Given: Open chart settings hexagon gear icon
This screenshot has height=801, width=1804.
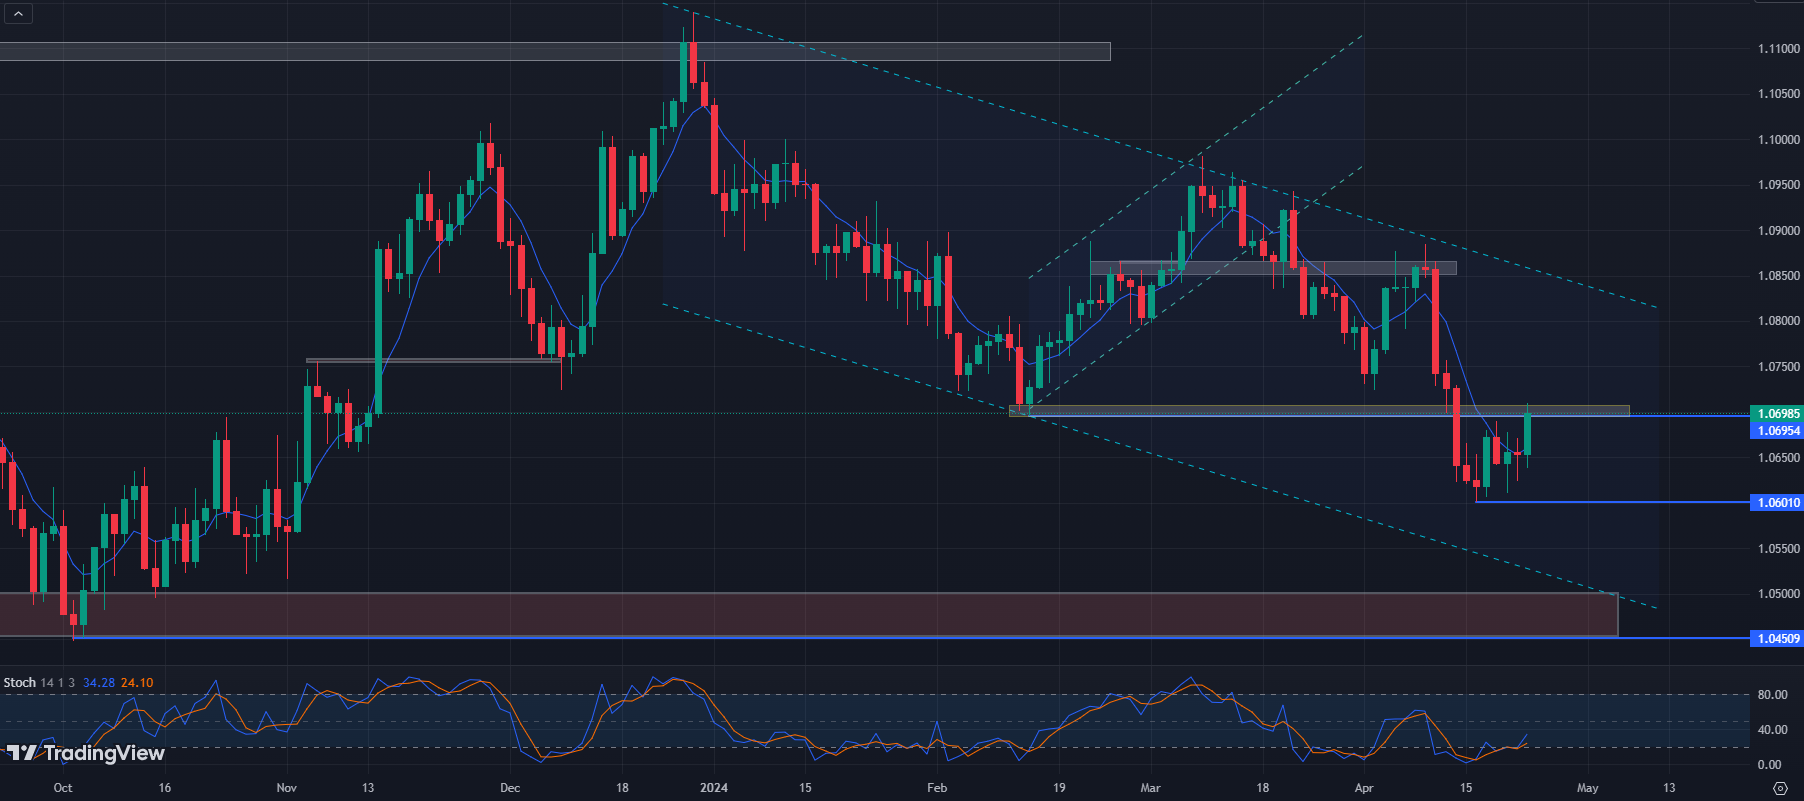Looking at the screenshot, I should (1779, 788).
